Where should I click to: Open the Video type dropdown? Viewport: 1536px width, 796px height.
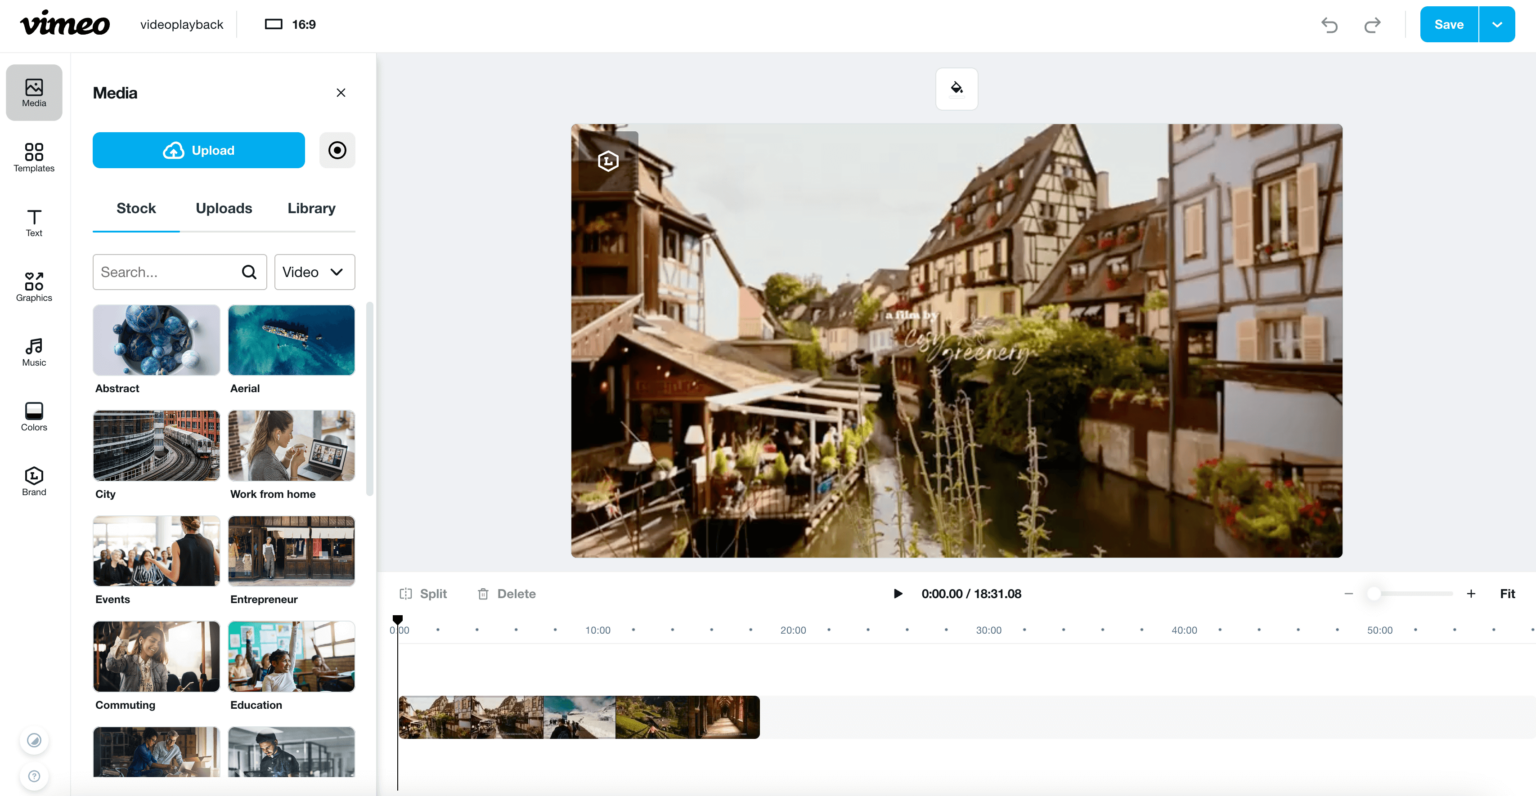click(314, 271)
